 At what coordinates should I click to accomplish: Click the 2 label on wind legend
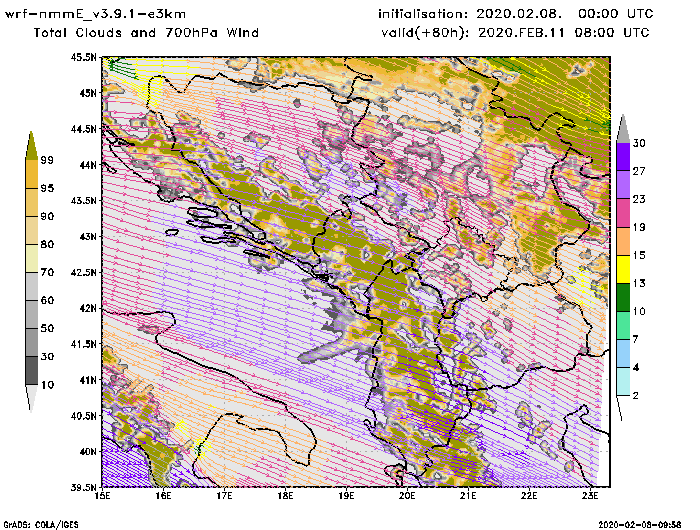(636, 396)
